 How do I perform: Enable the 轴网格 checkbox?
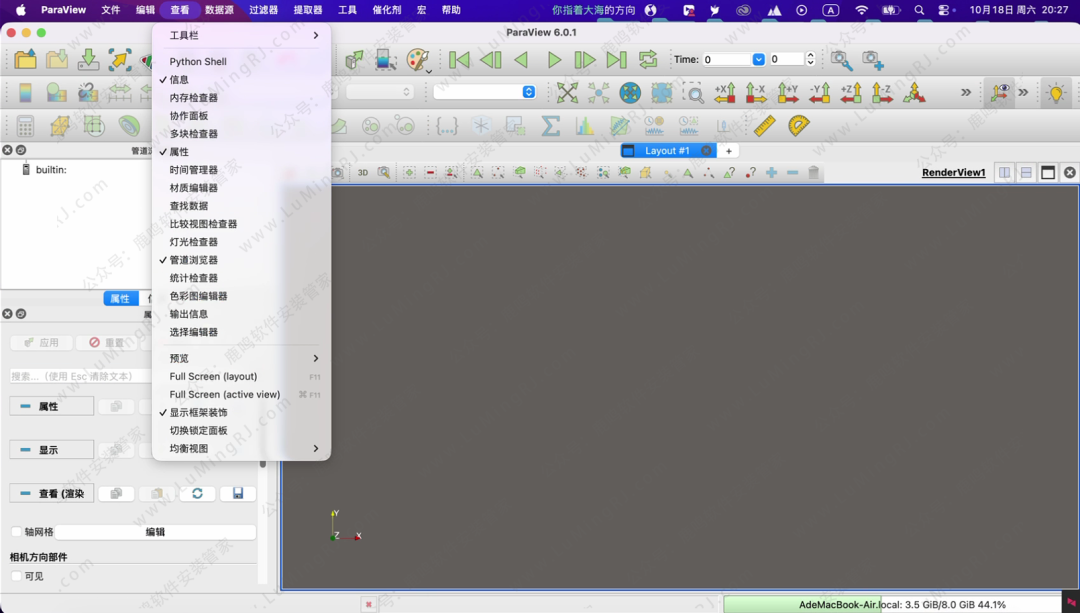[x=16, y=532]
